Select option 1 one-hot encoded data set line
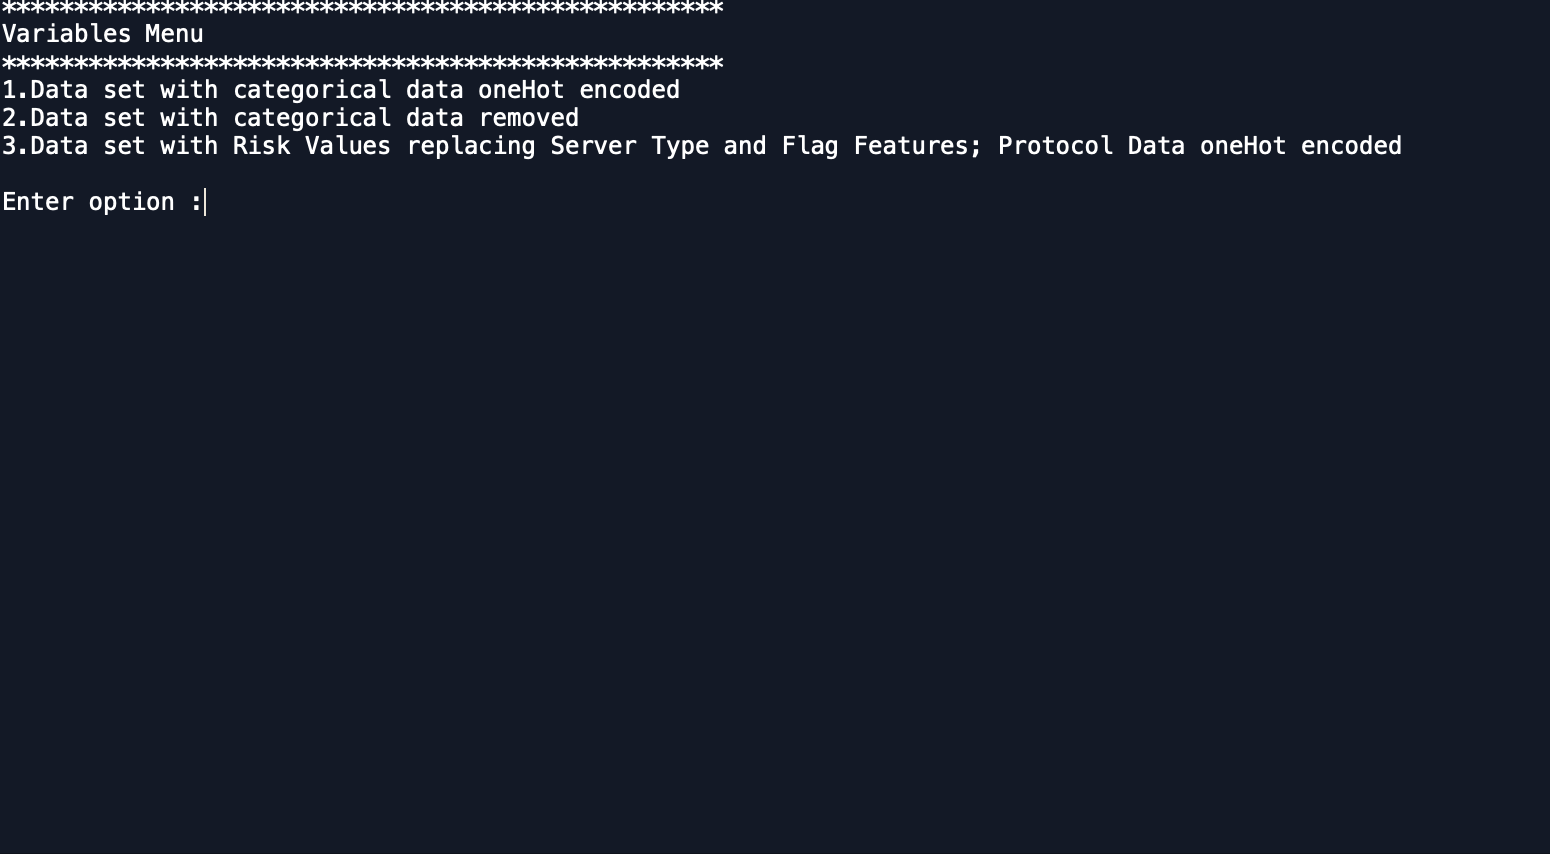 click(x=340, y=90)
